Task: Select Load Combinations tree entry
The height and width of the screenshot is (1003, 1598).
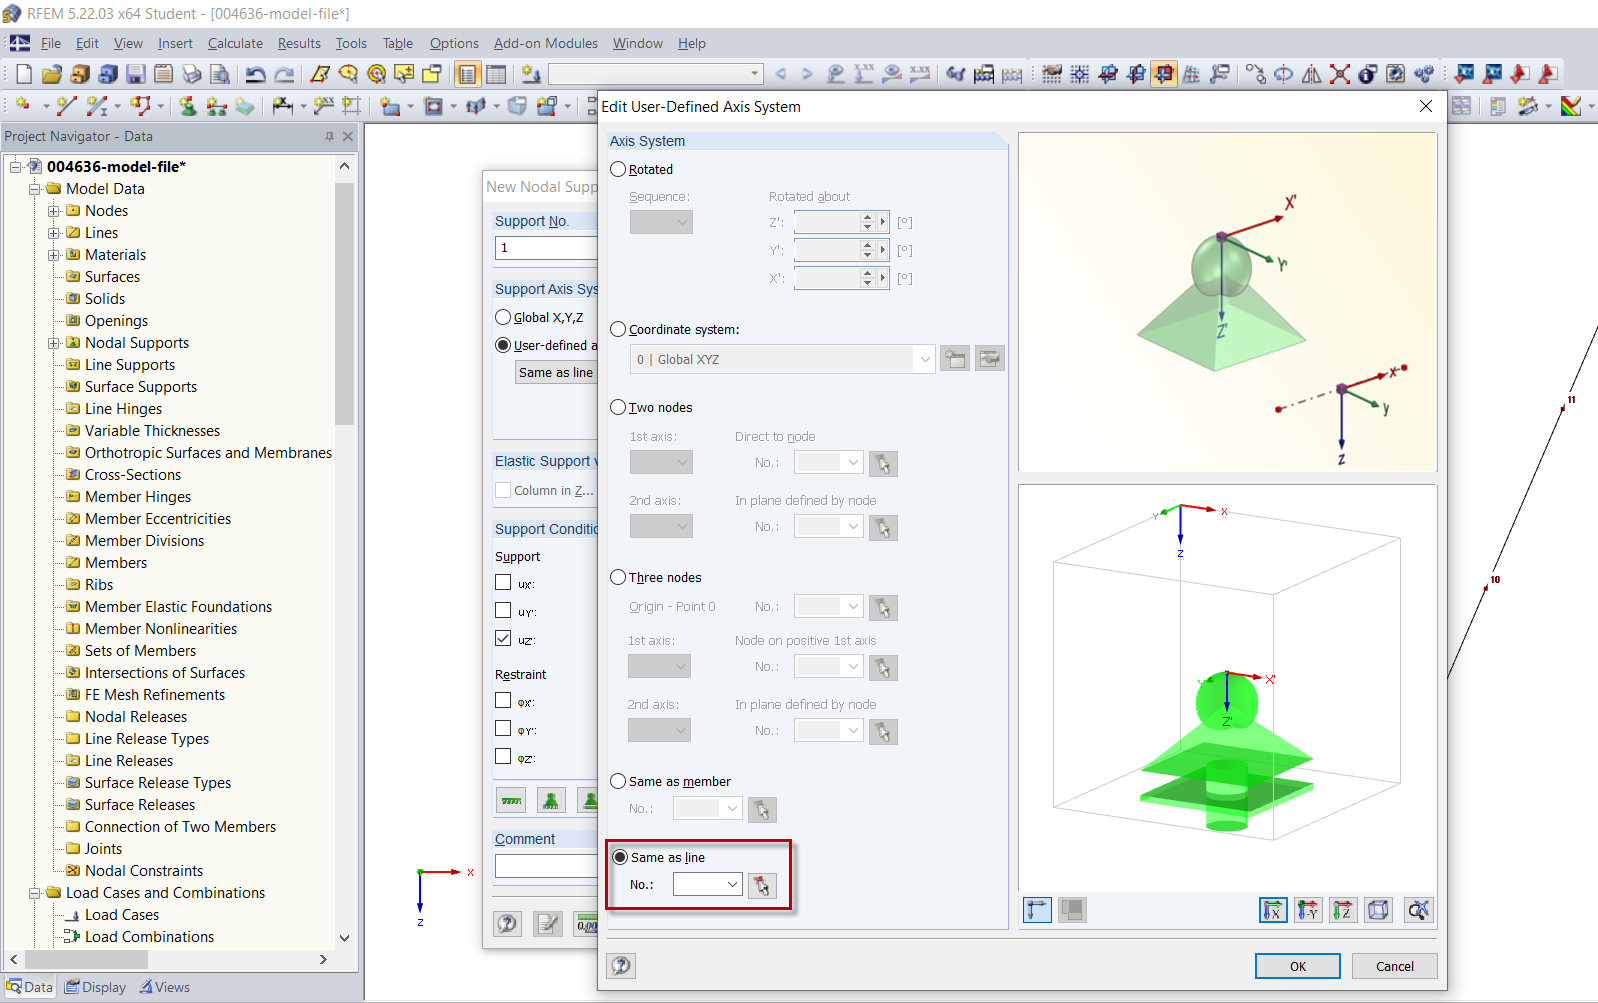Action: point(149,937)
